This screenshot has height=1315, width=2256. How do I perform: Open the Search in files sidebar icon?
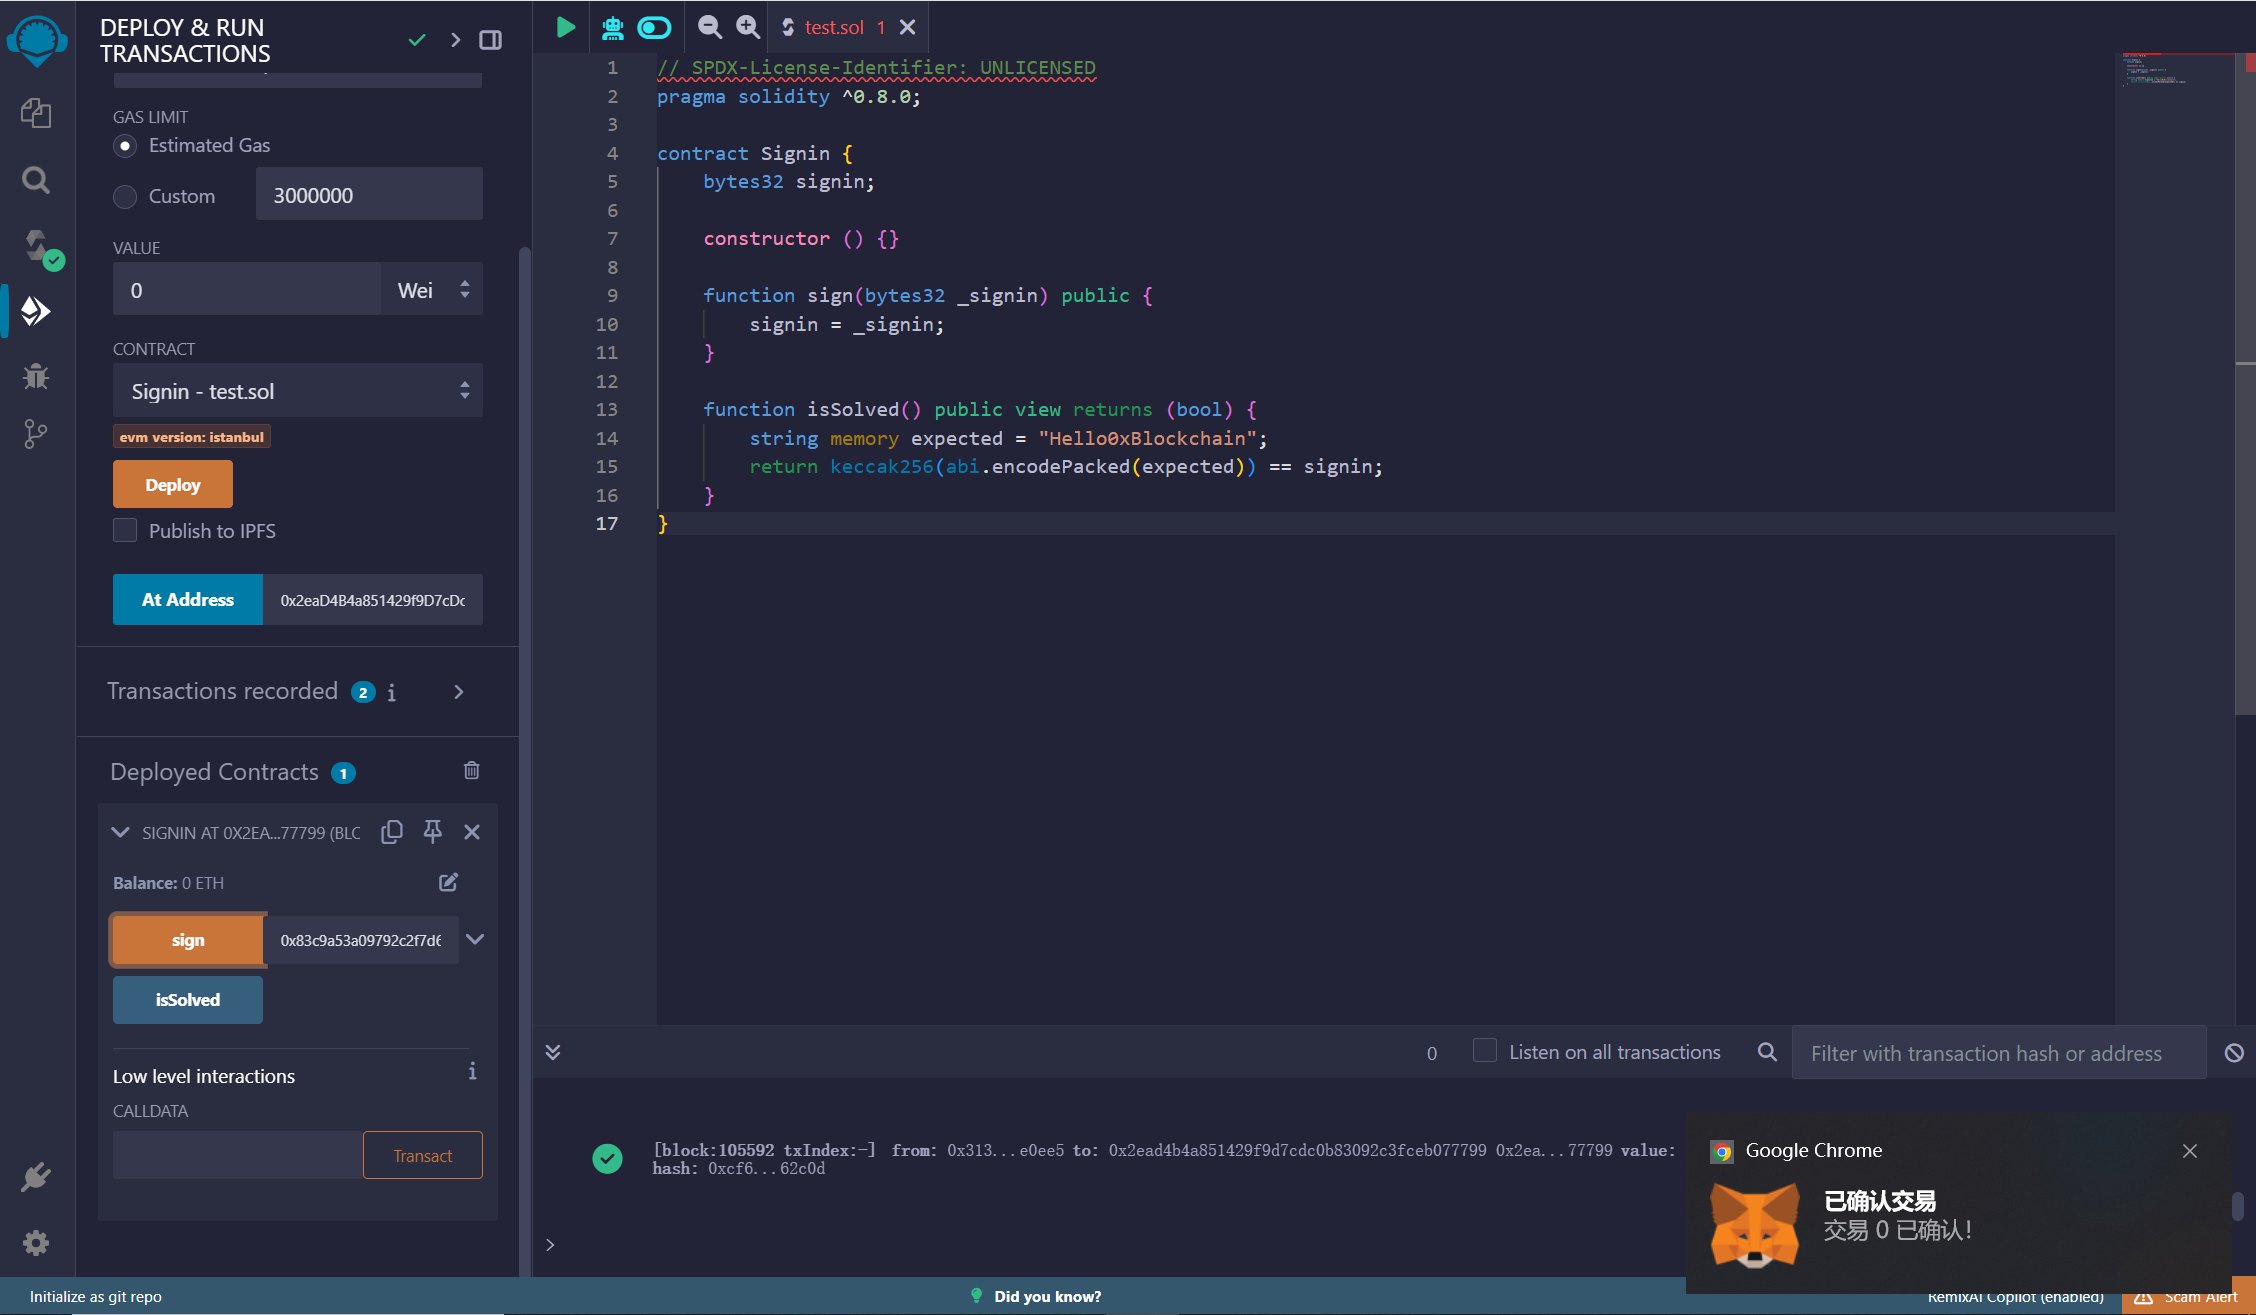tap(36, 180)
